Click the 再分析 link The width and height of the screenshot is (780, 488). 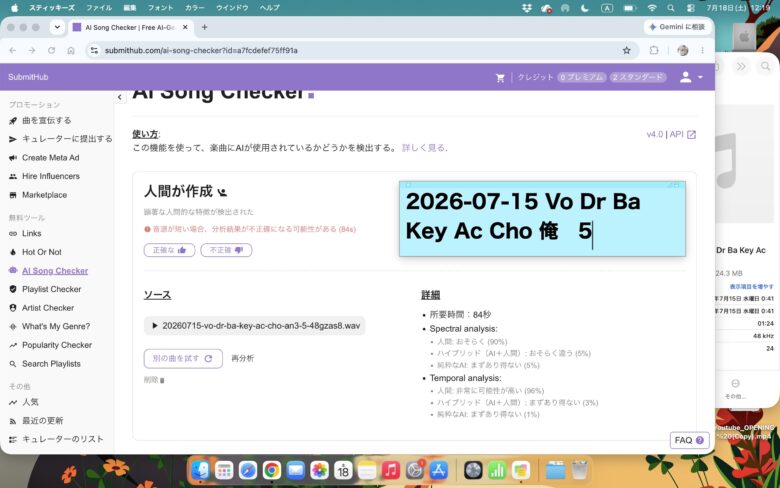coord(243,359)
